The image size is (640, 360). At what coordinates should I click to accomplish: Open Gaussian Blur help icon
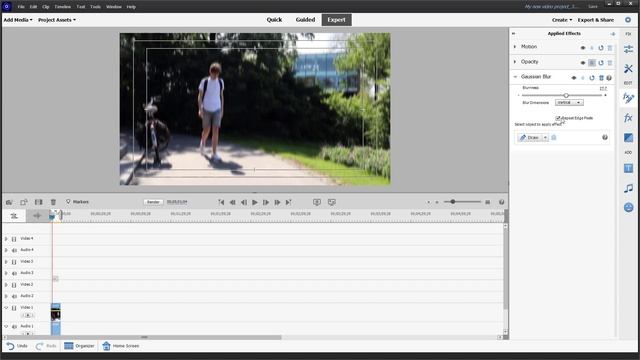tap(609, 78)
